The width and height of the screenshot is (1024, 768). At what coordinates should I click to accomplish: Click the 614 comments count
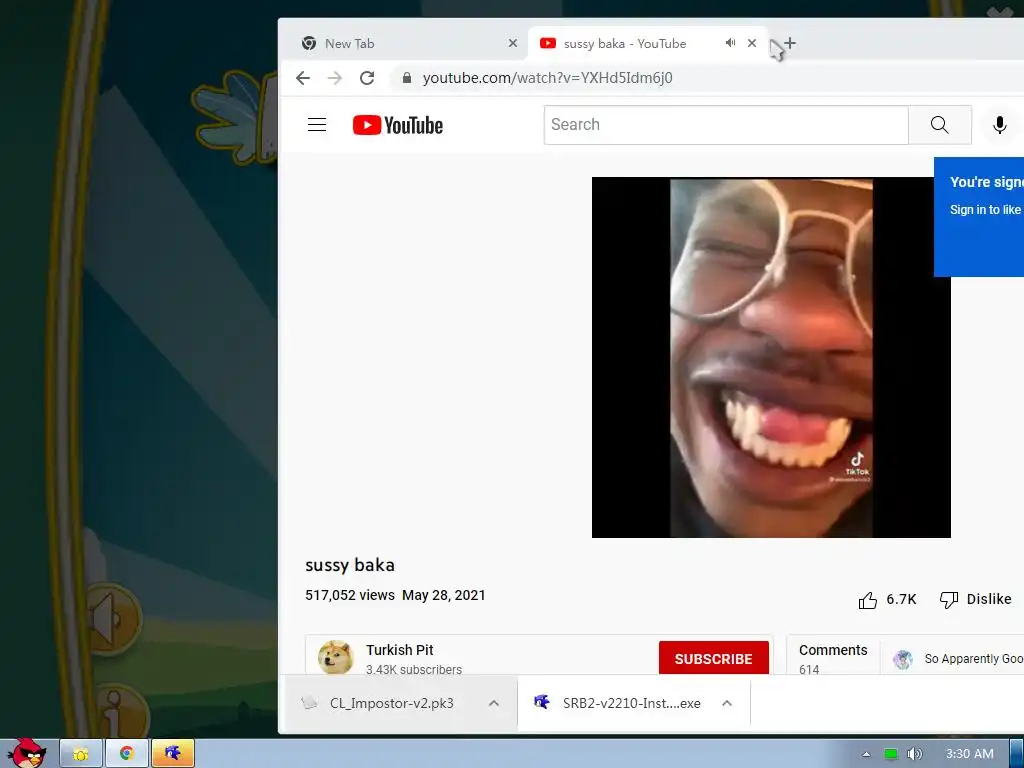[x=808, y=669]
